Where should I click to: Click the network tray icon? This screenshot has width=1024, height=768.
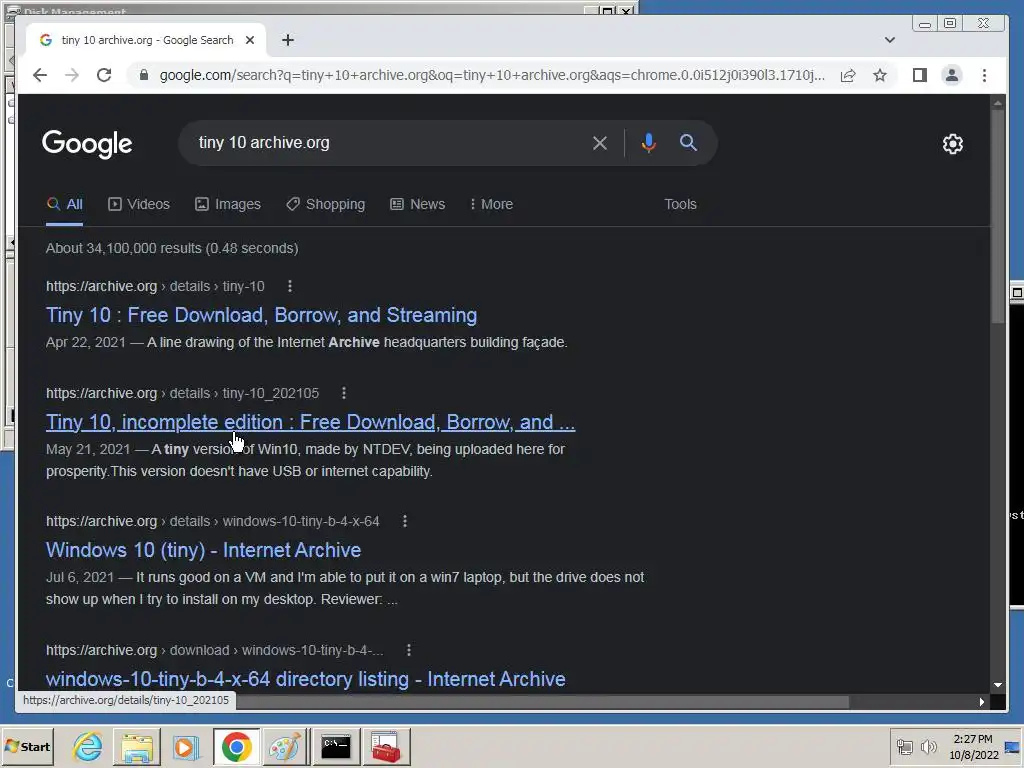click(904, 746)
